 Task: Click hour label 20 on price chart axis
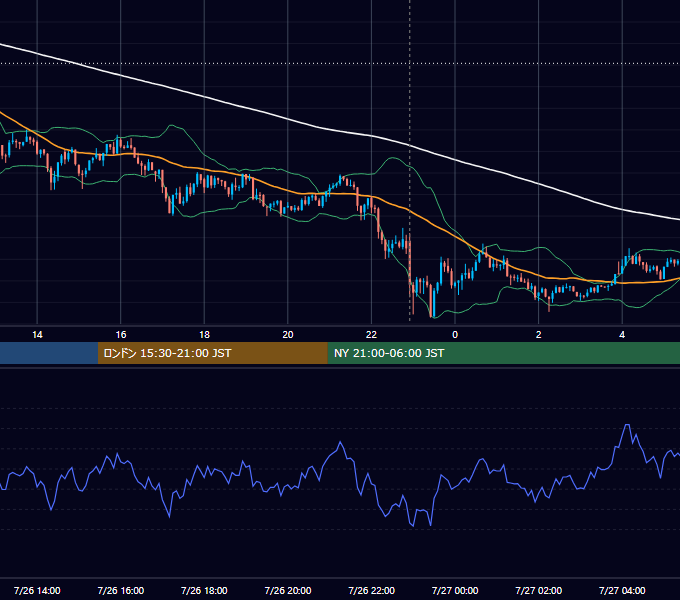click(x=288, y=335)
